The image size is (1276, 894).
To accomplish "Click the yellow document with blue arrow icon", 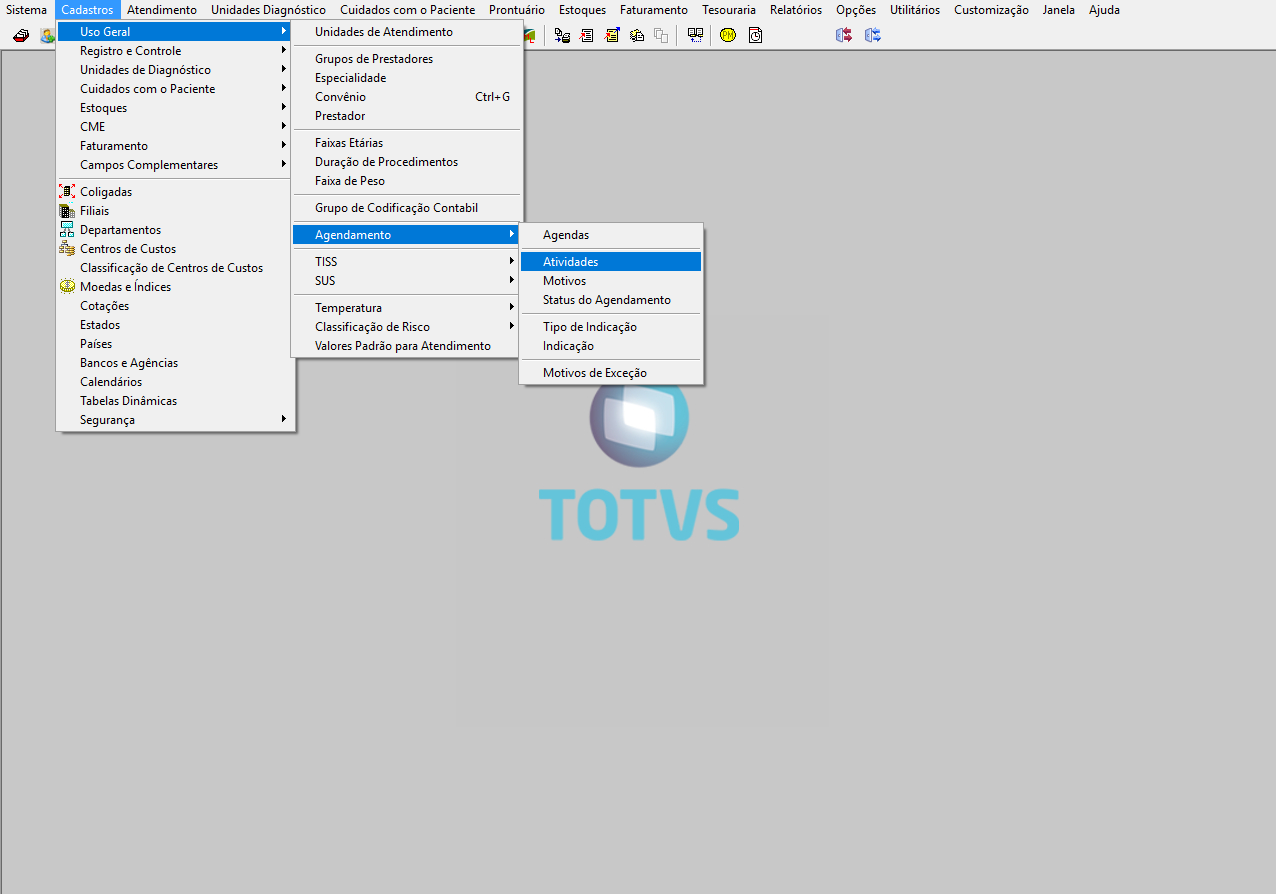I will [x=612, y=35].
